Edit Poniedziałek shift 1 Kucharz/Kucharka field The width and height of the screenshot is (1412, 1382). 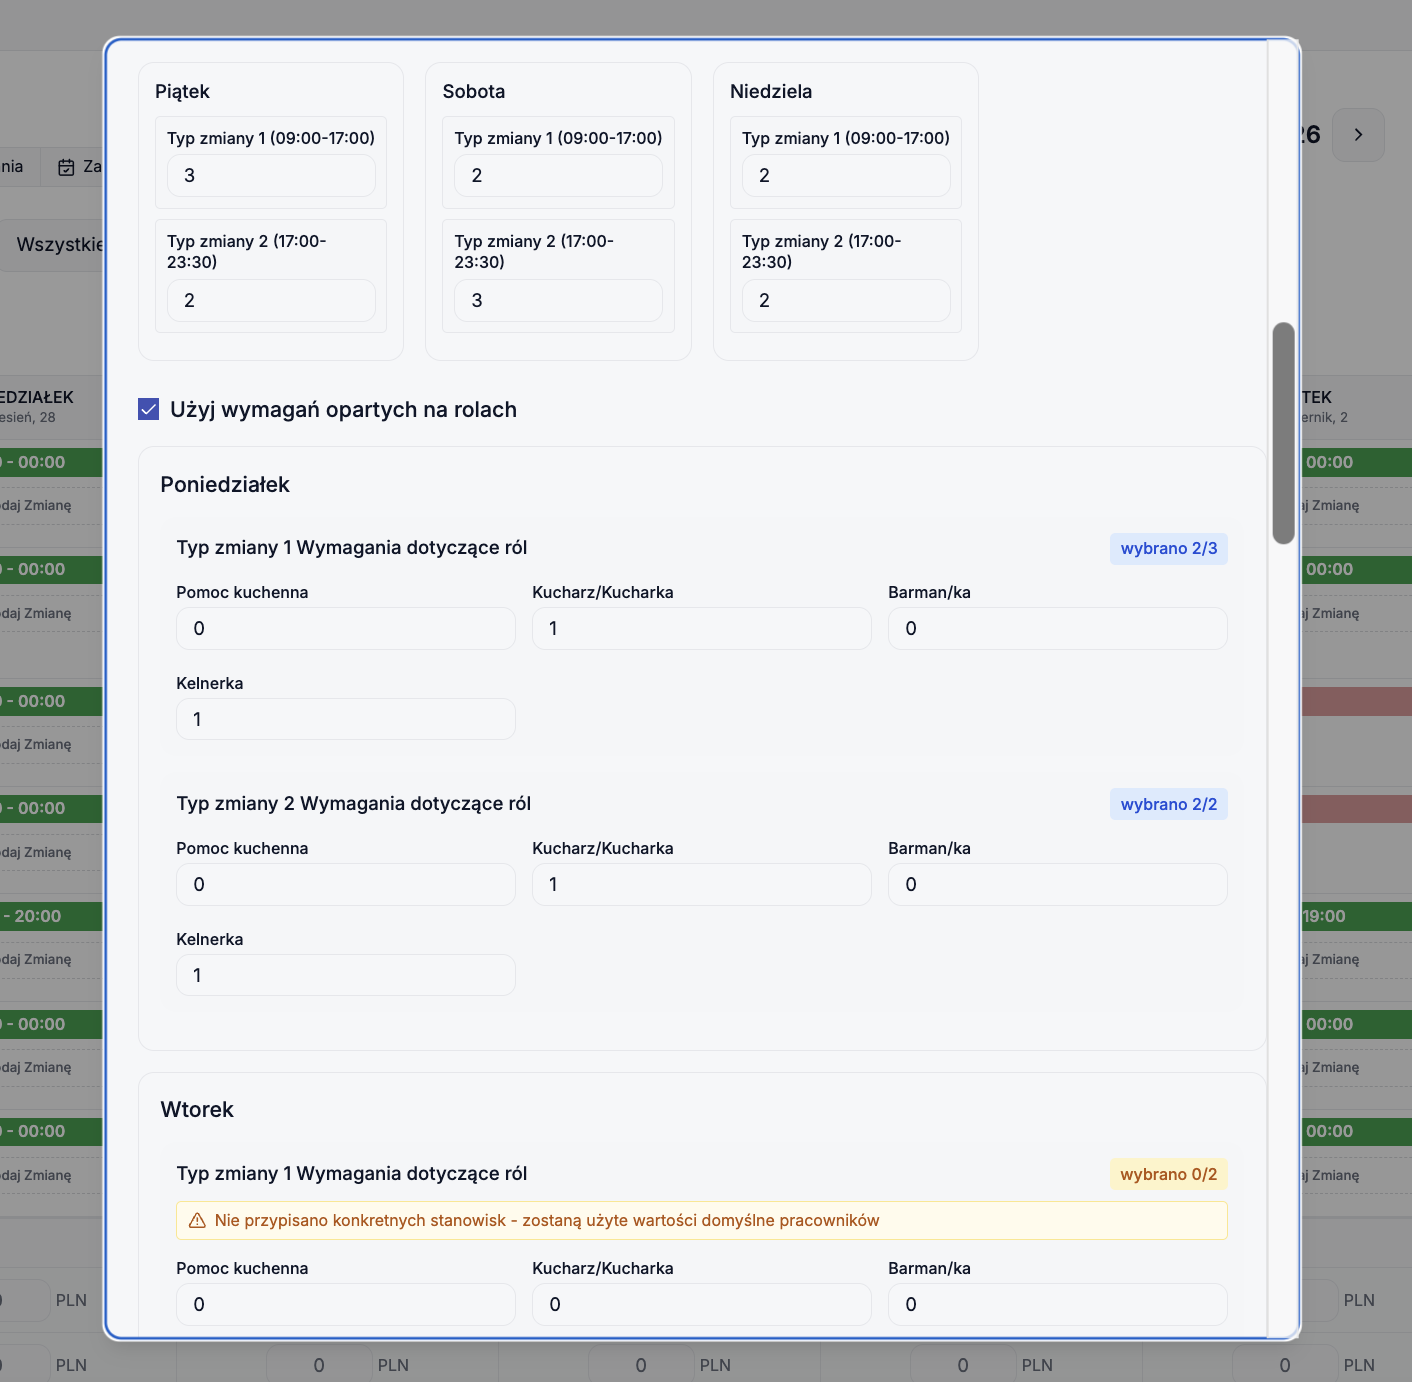(702, 628)
